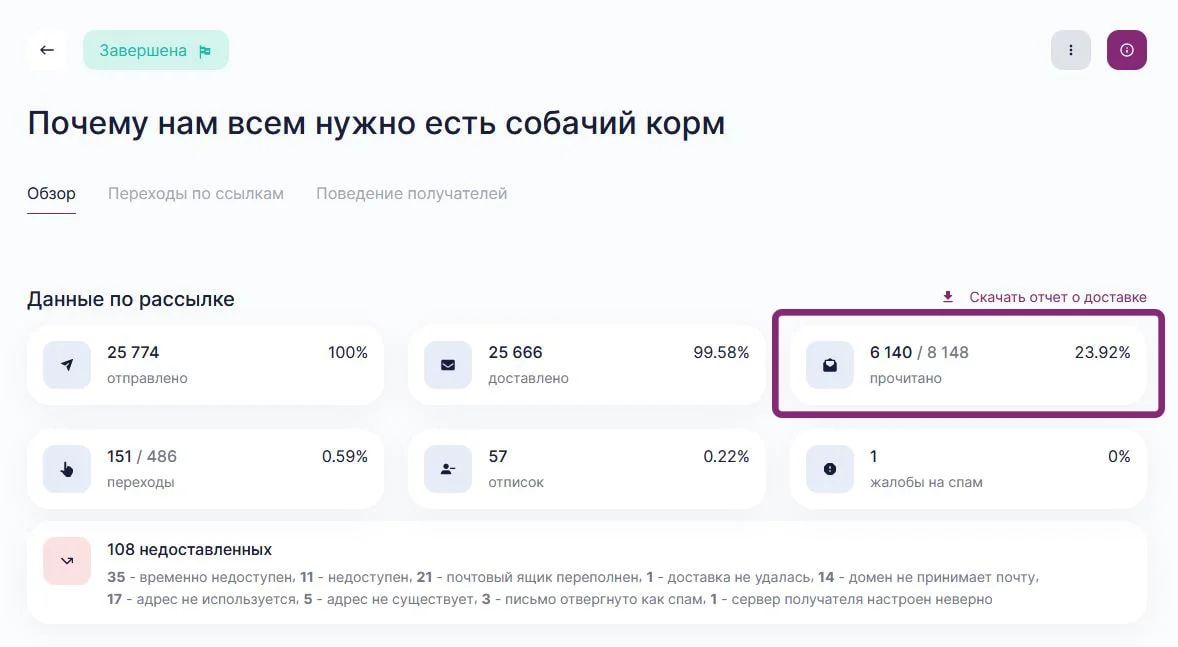This screenshot has height=647, width=1178.
Task: Open the three-dot more options menu
Action: (1071, 50)
